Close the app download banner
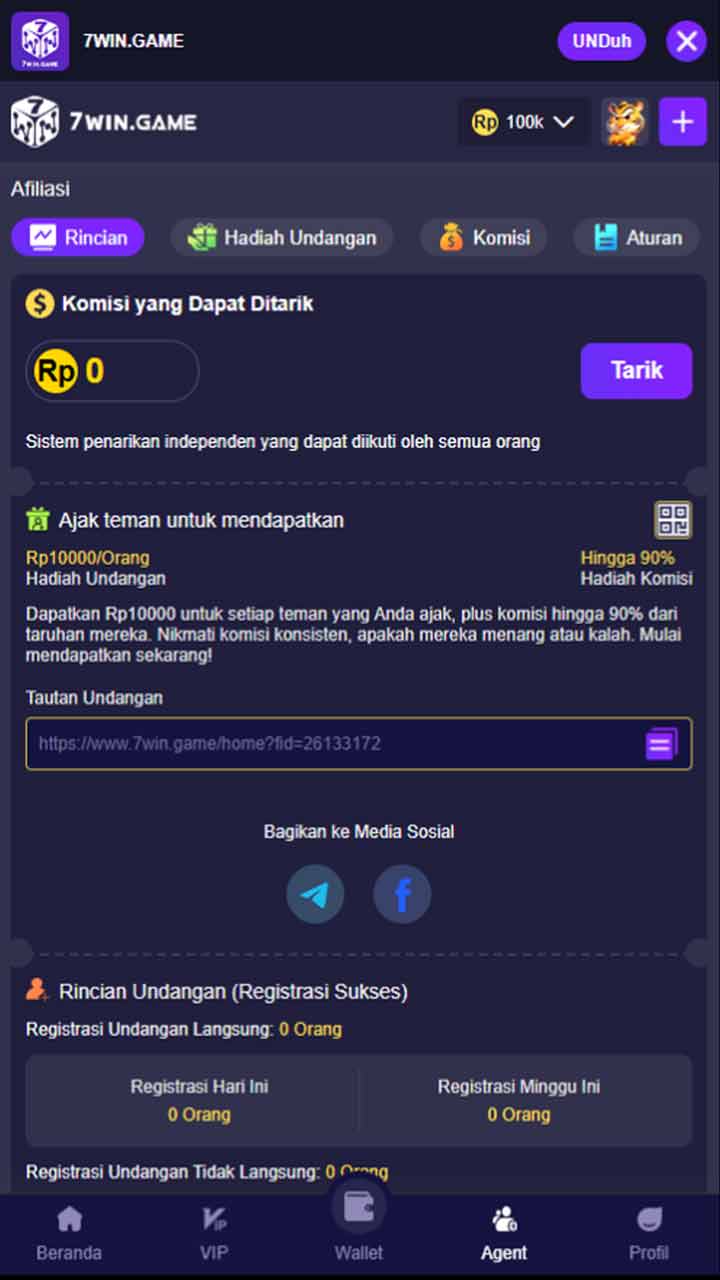 [x=686, y=41]
